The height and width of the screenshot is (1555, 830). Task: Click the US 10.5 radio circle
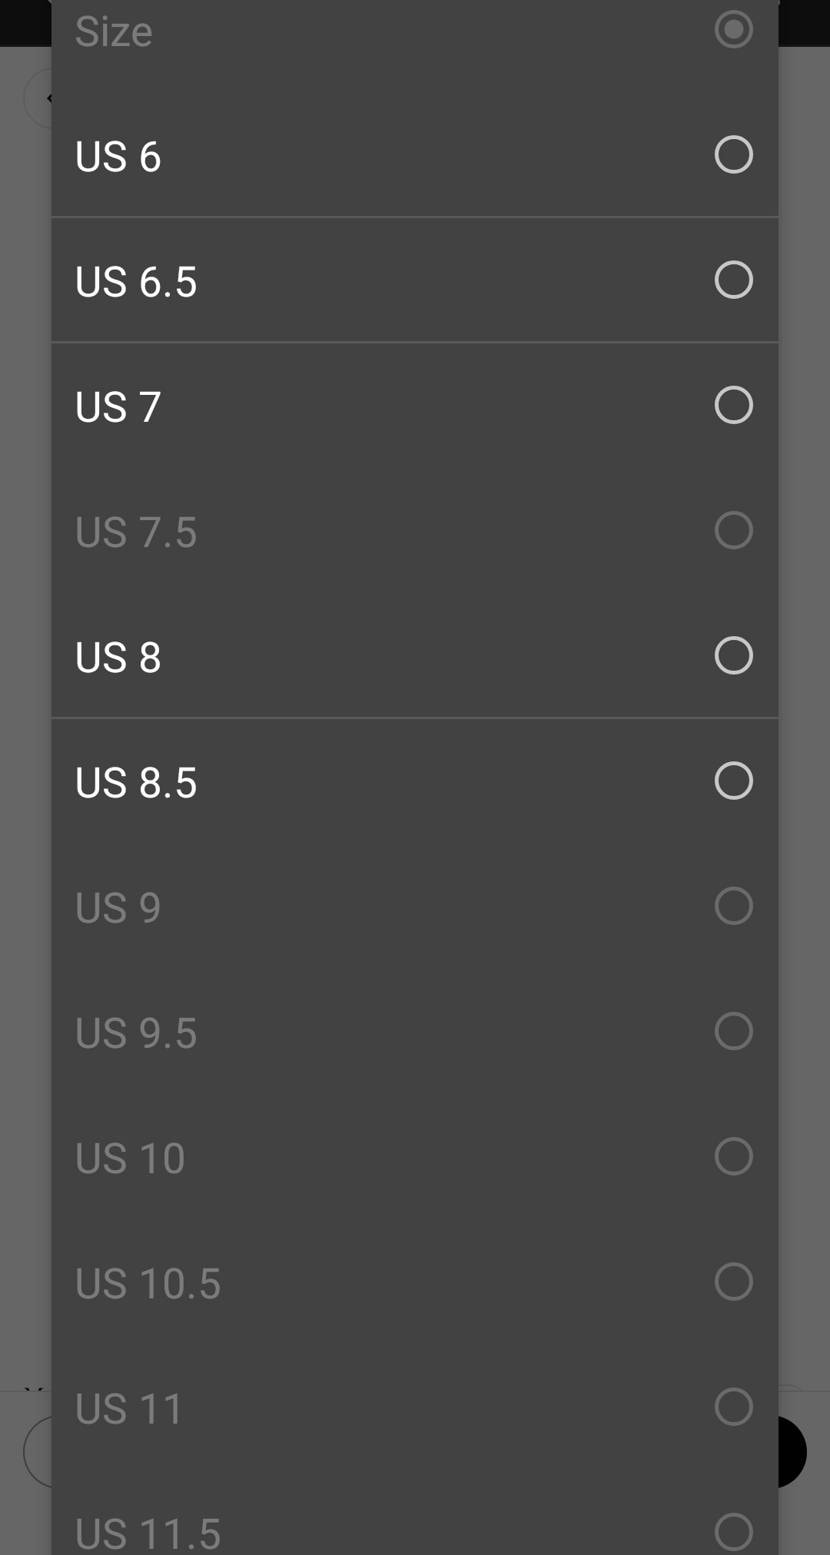pos(733,1281)
